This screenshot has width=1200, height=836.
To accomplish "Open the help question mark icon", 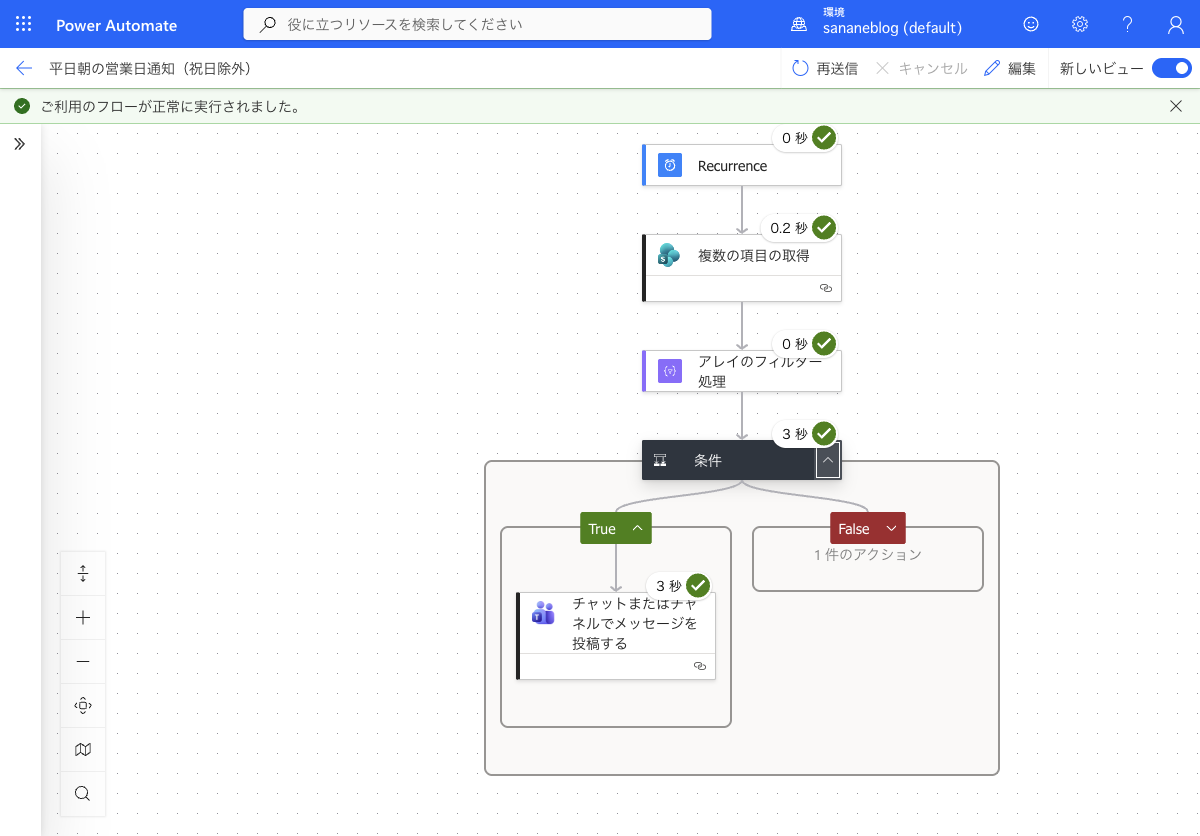I will point(1128,25).
